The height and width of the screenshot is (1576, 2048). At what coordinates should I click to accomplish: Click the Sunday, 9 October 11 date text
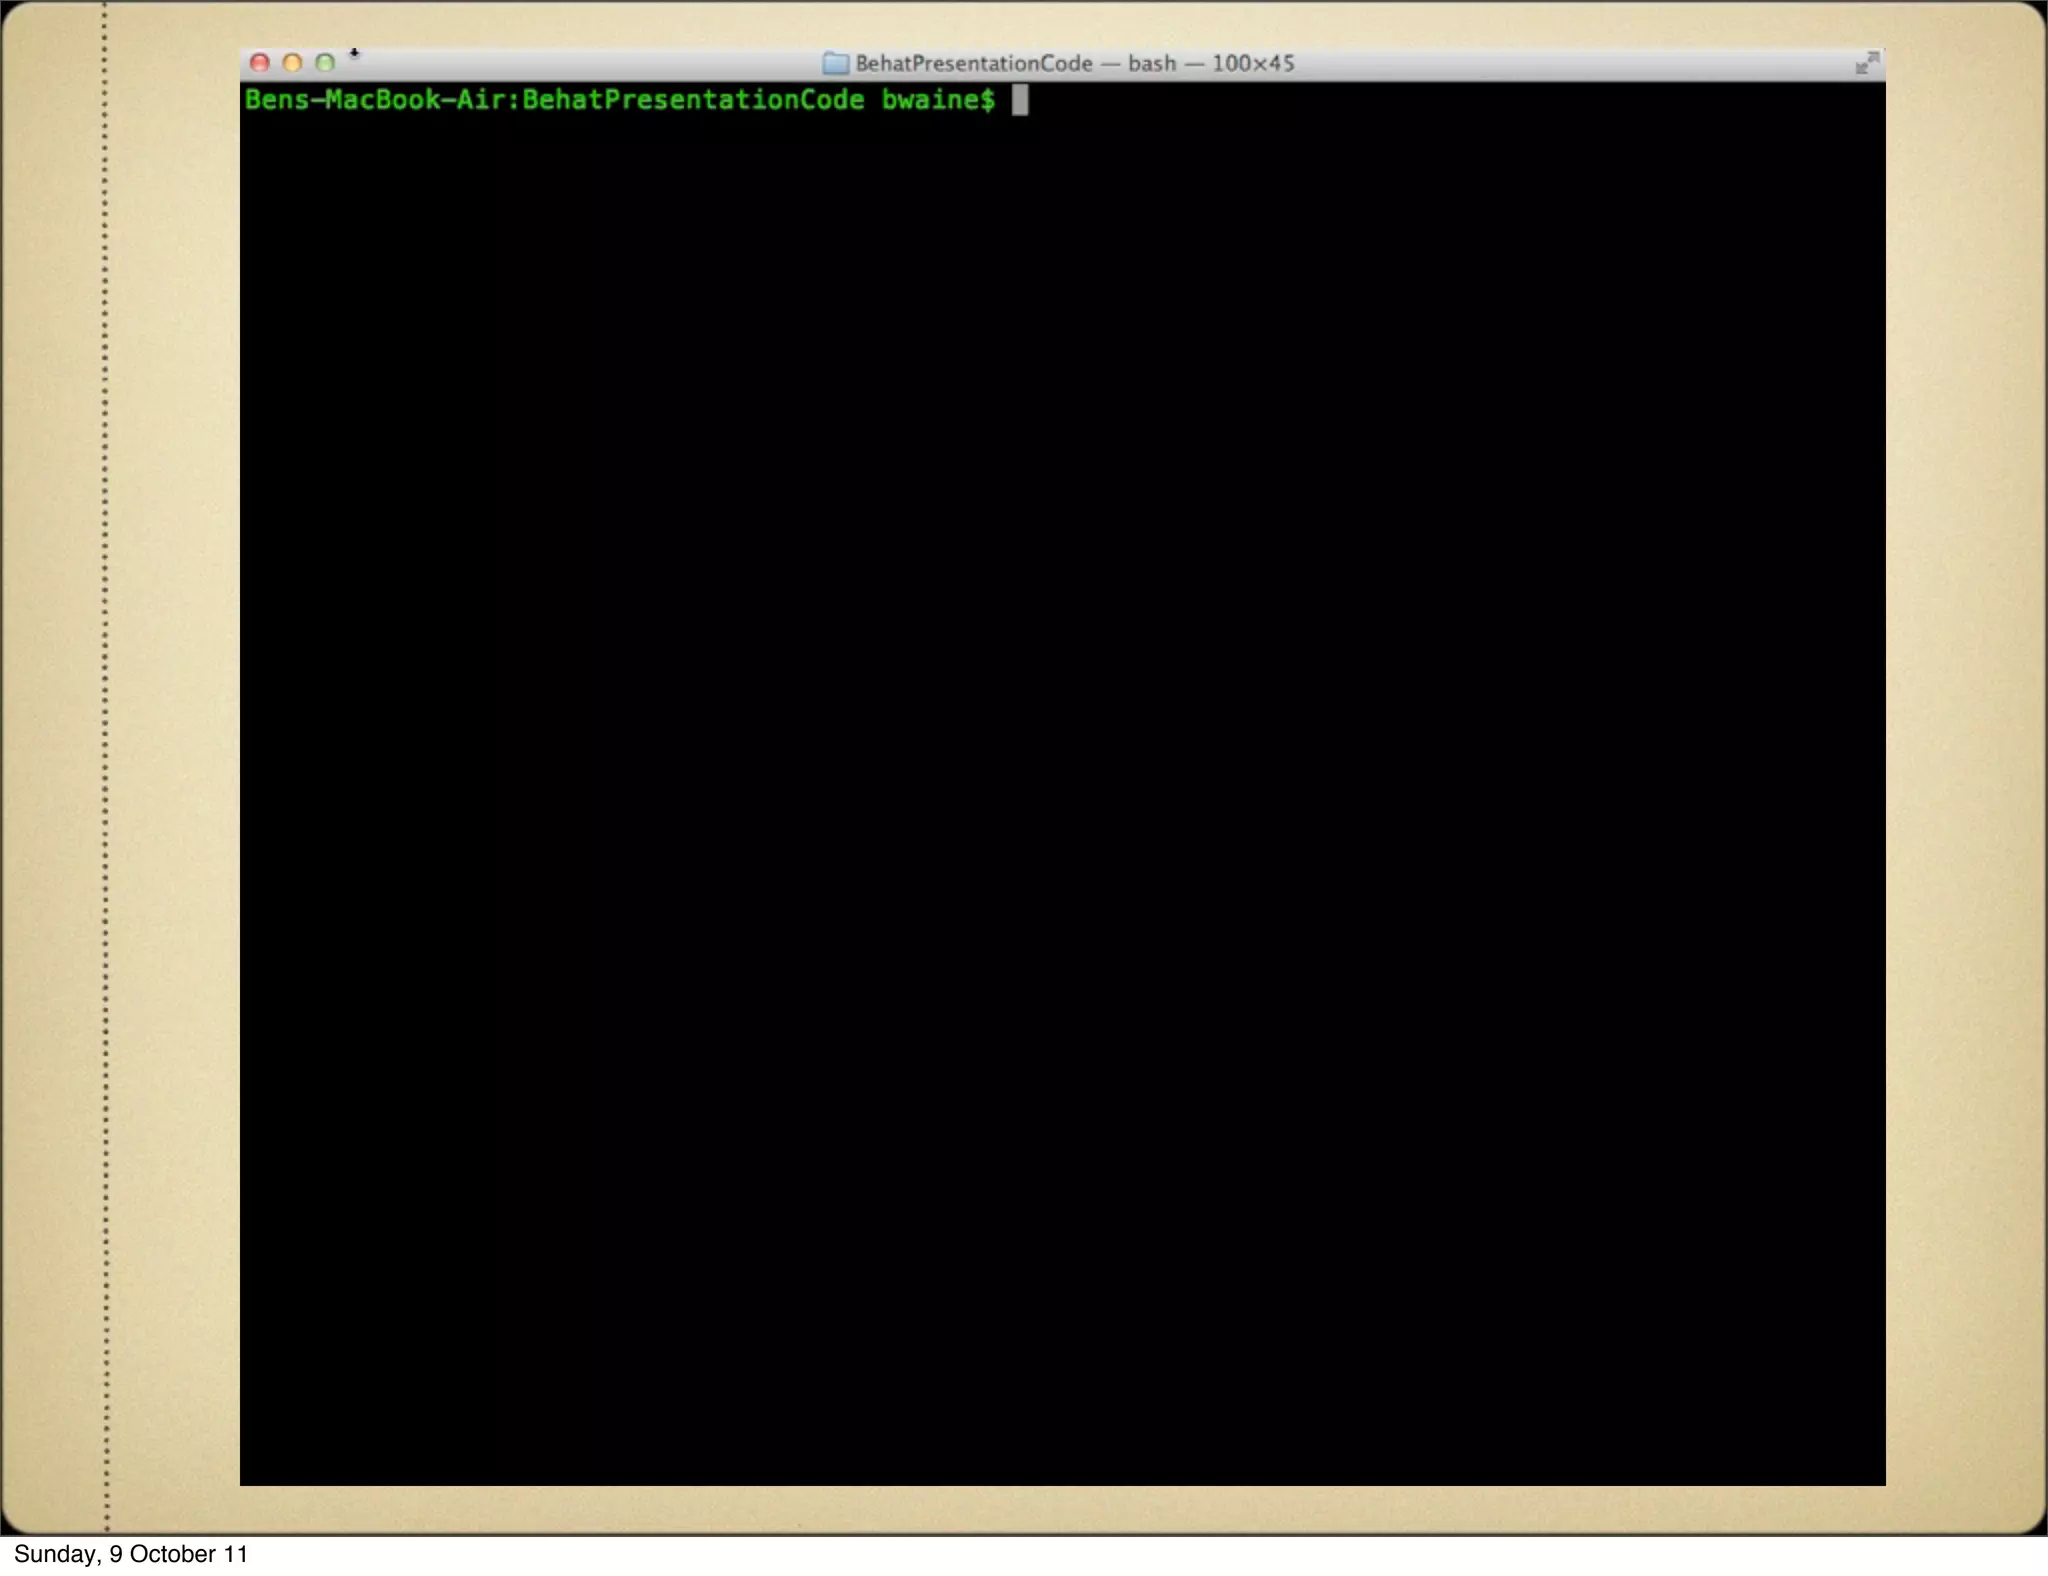(x=130, y=1554)
